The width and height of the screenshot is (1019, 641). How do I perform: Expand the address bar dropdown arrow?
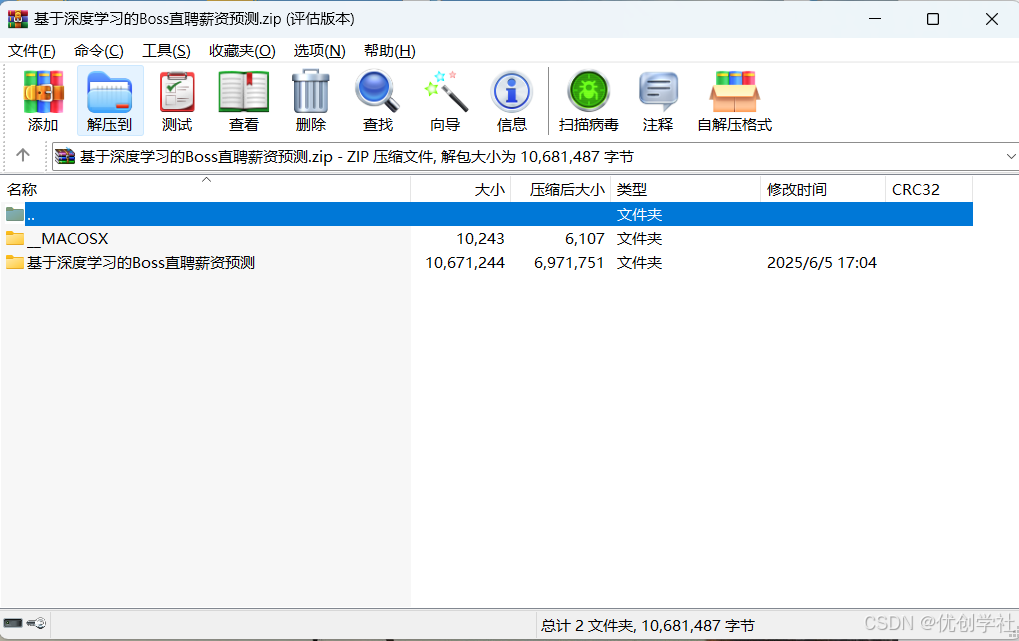coord(1010,156)
